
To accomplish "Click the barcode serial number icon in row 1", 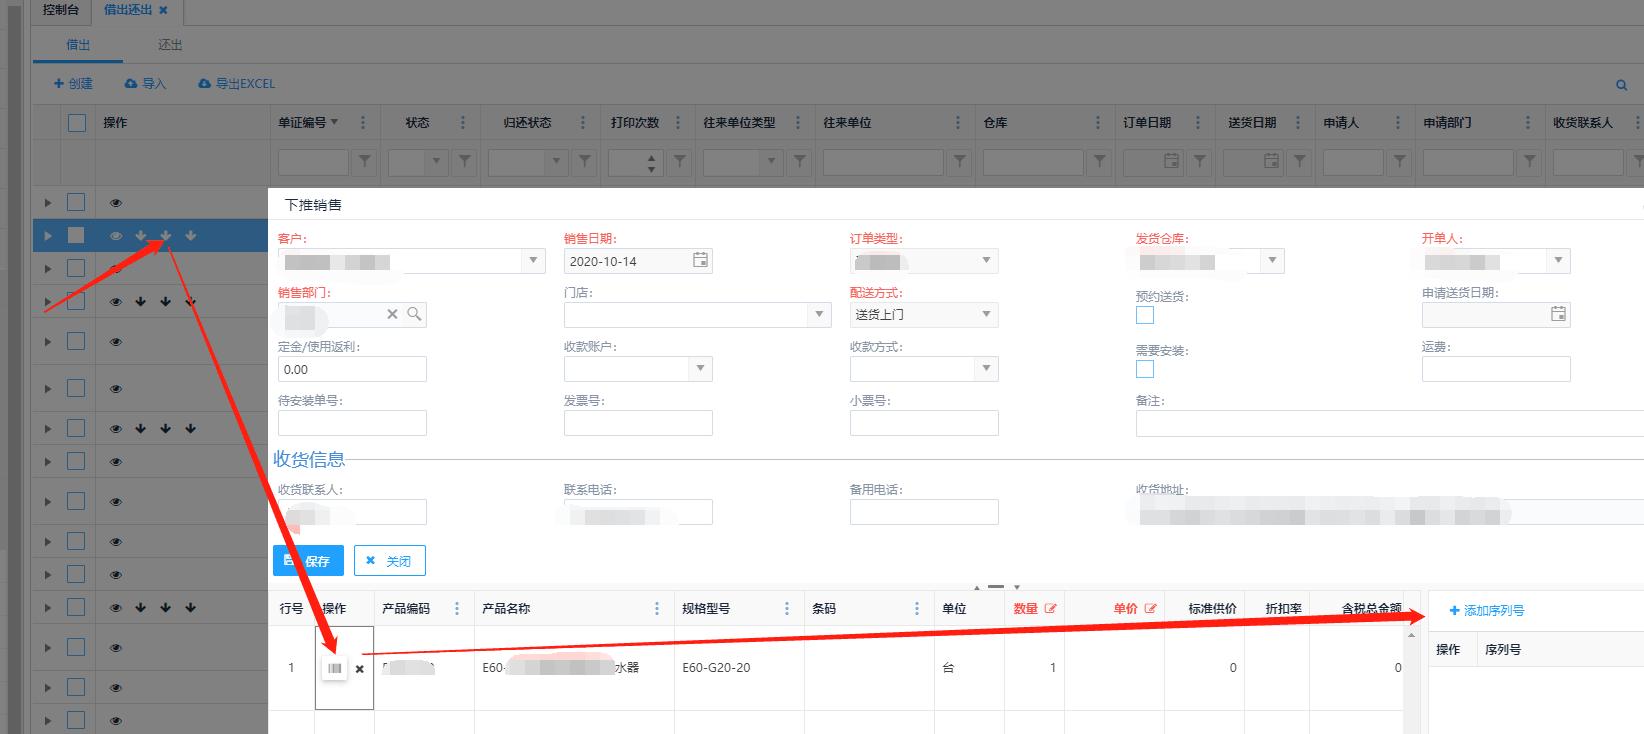I will pos(334,668).
